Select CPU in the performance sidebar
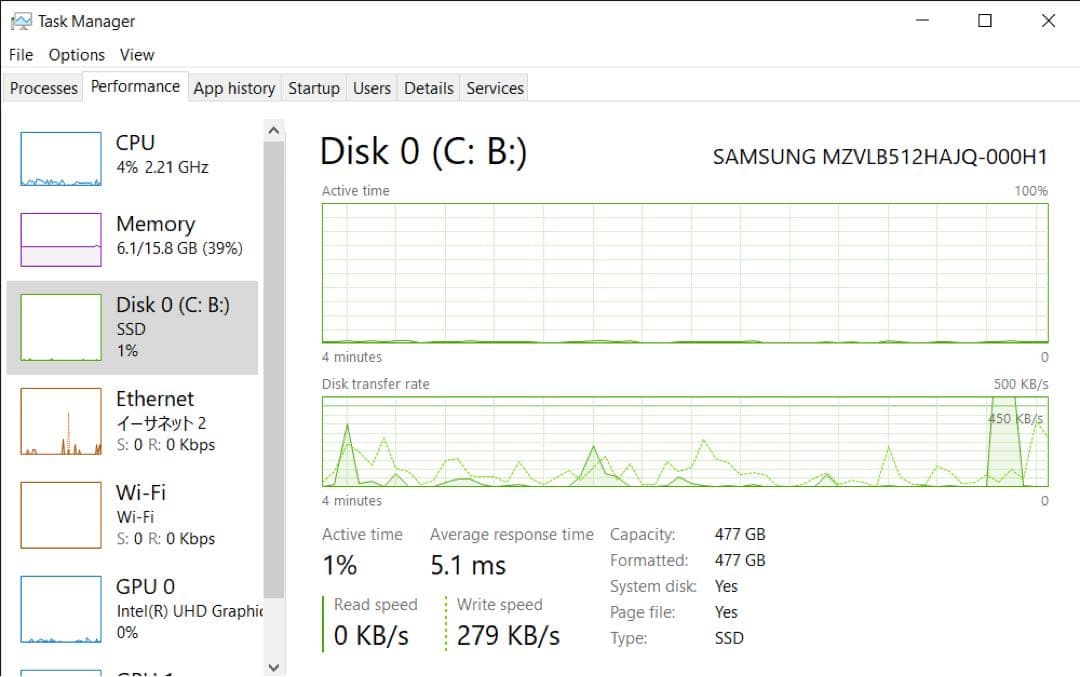 point(130,155)
